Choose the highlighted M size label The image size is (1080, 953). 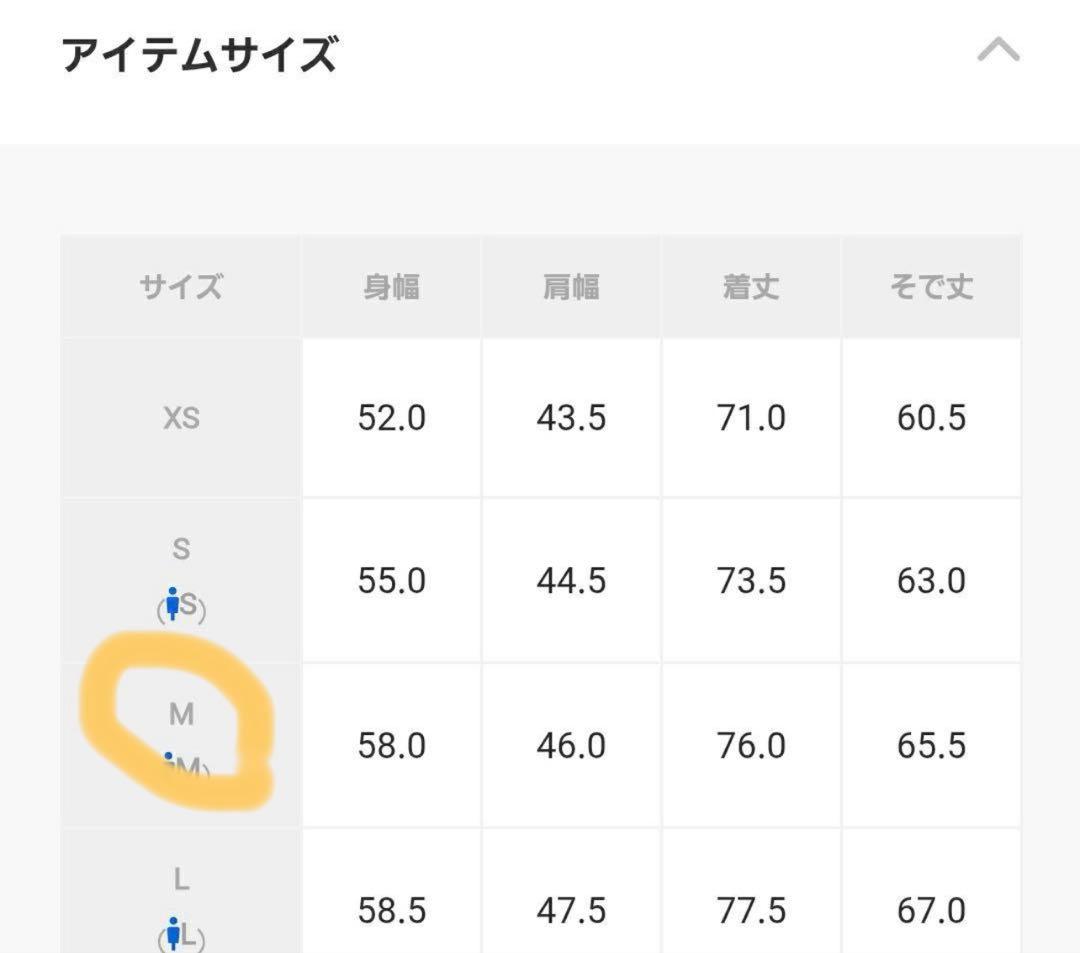pos(181,714)
